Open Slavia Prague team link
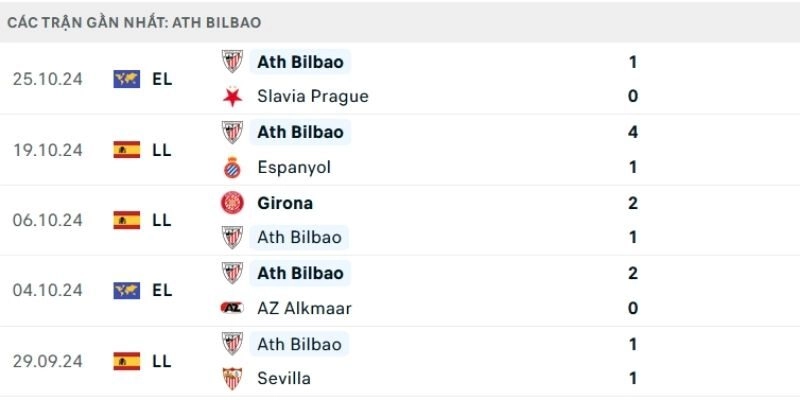 coord(312,97)
